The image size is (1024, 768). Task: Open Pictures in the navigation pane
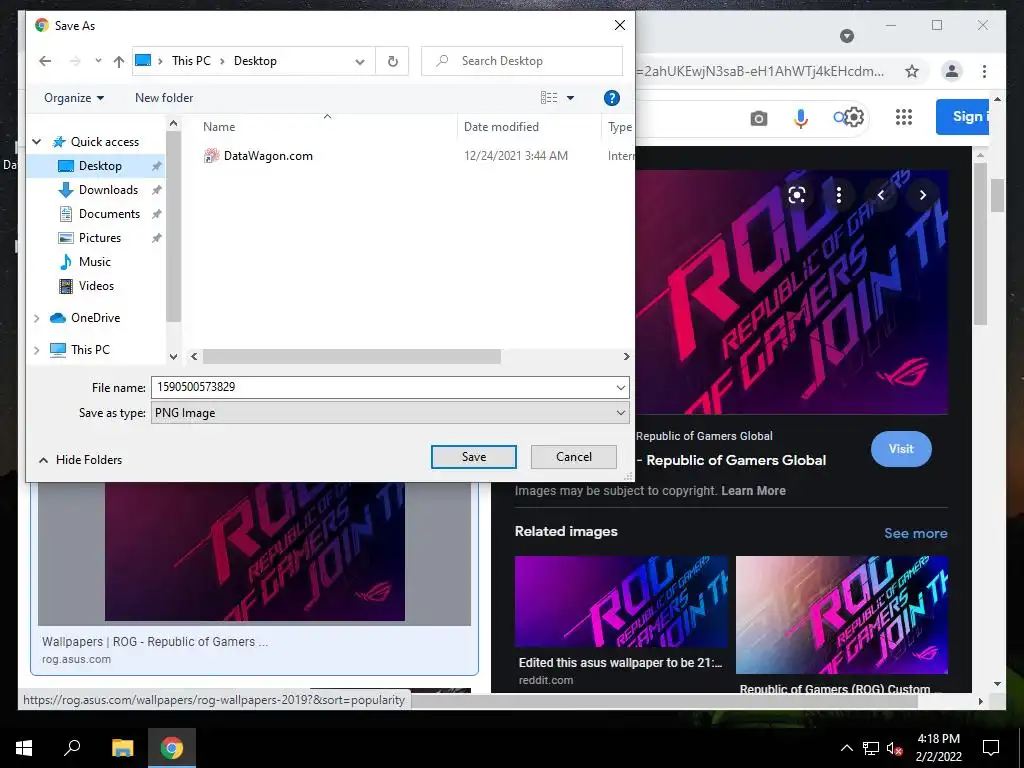[99, 238]
